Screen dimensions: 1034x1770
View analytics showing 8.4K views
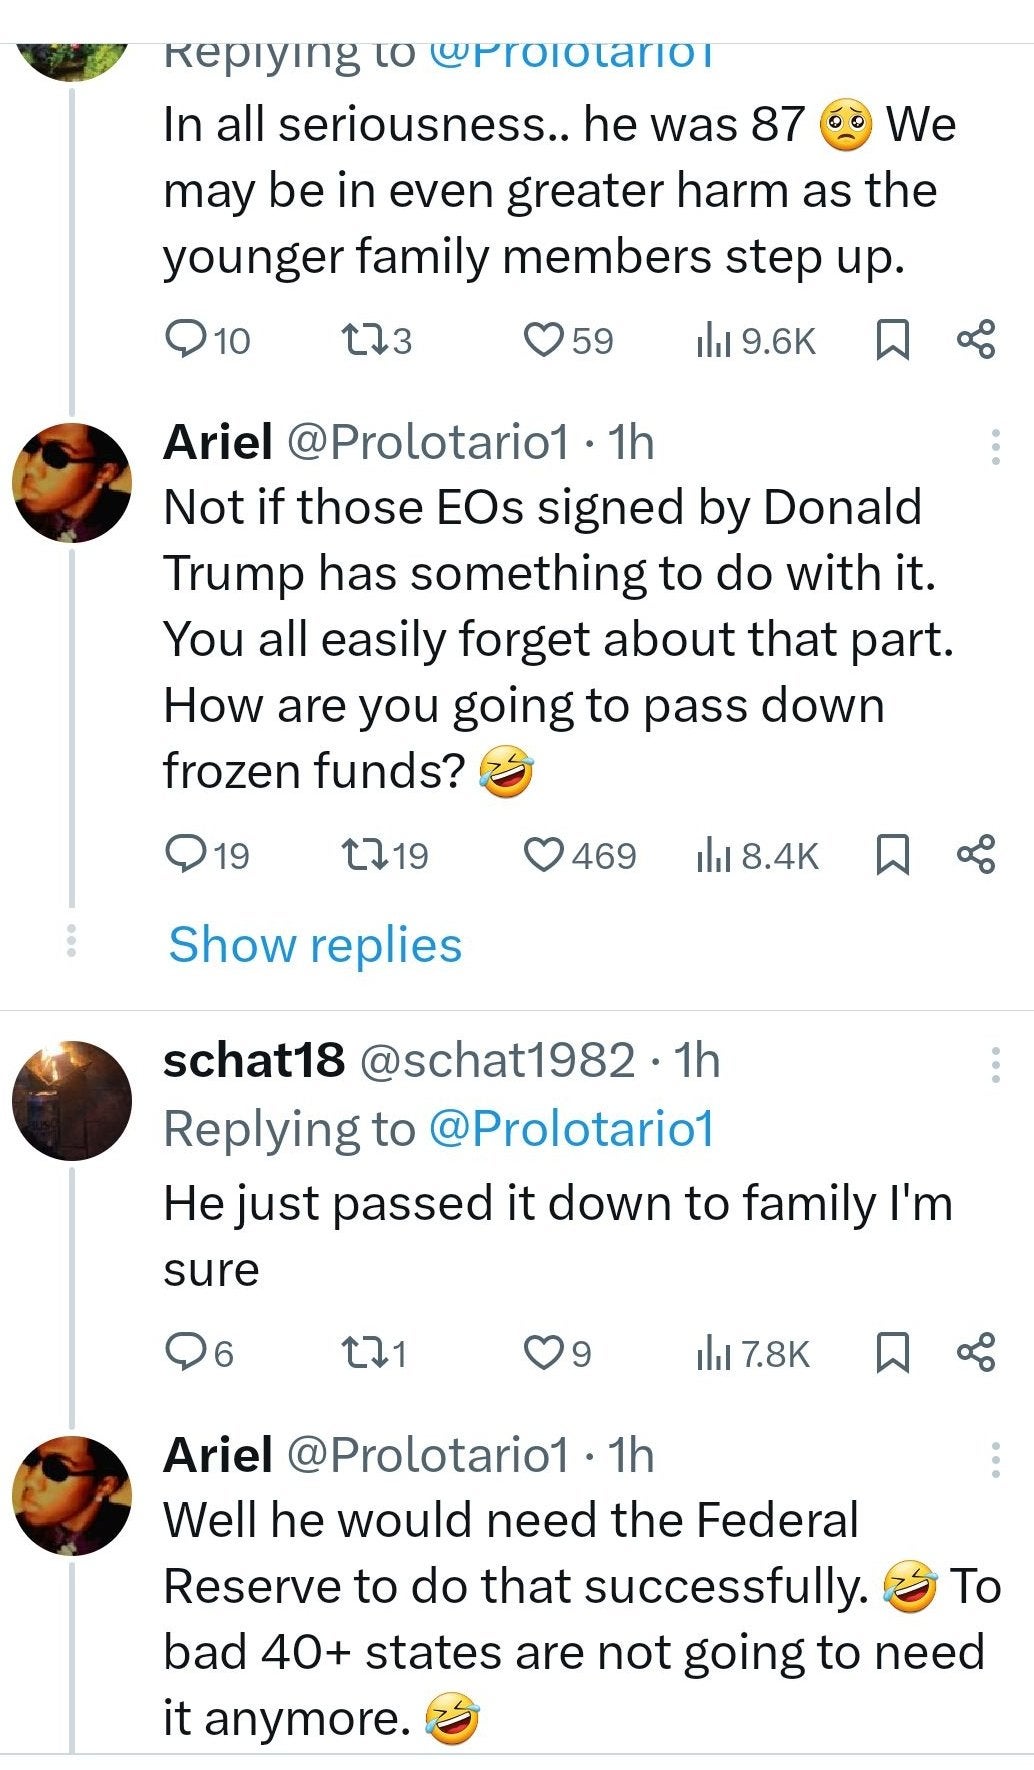[757, 855]
